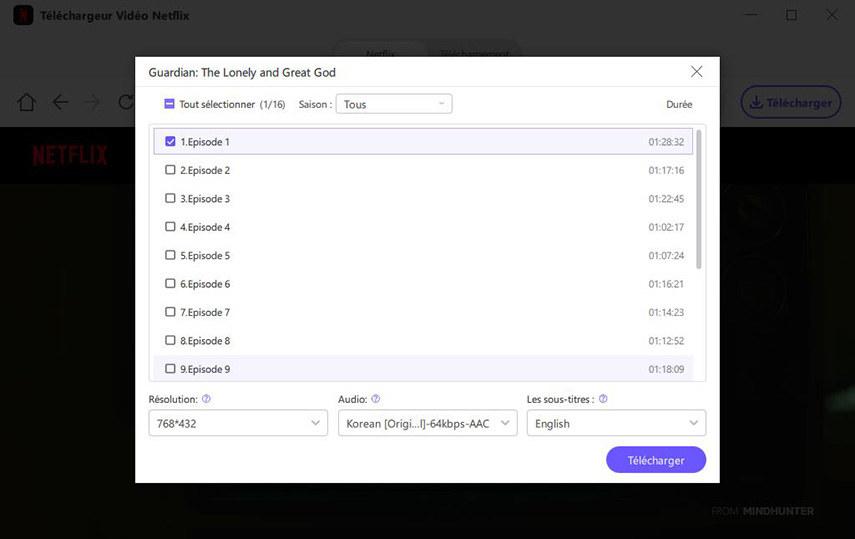Check Episode 3 checkbox

coord(170,198)
